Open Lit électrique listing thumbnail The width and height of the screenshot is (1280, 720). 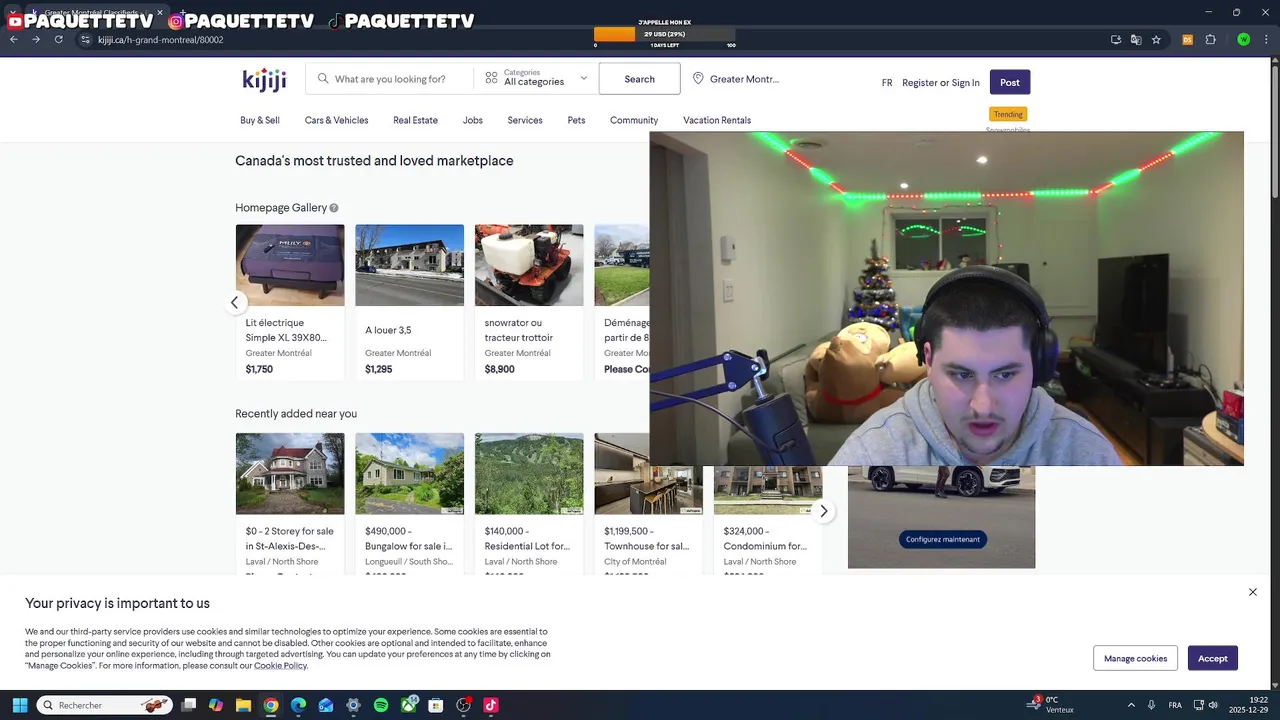[290, 265]
